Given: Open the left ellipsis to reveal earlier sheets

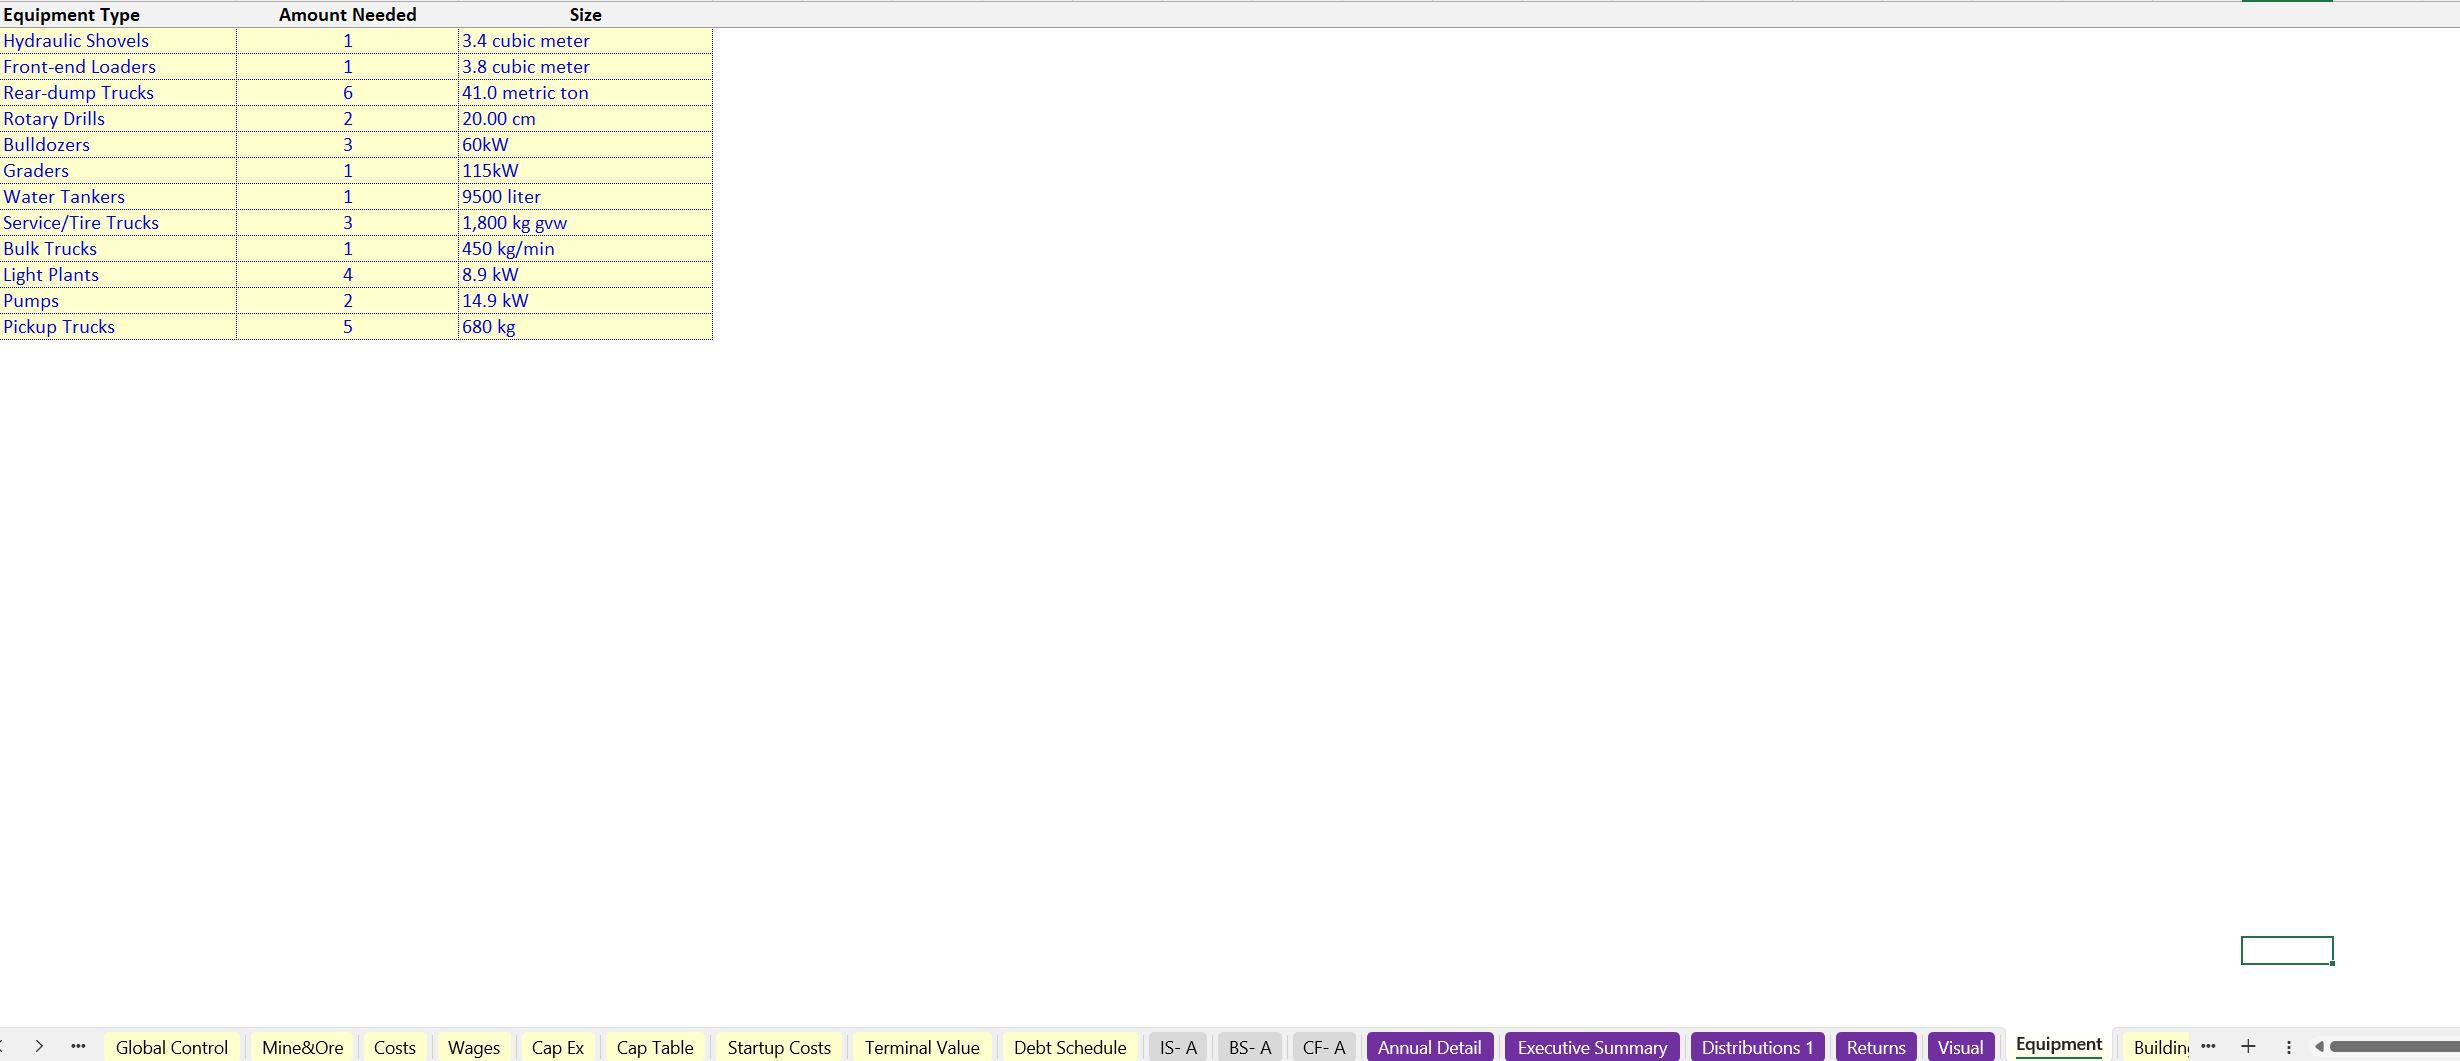Looking at the screenshot, I should [77, 1046].
